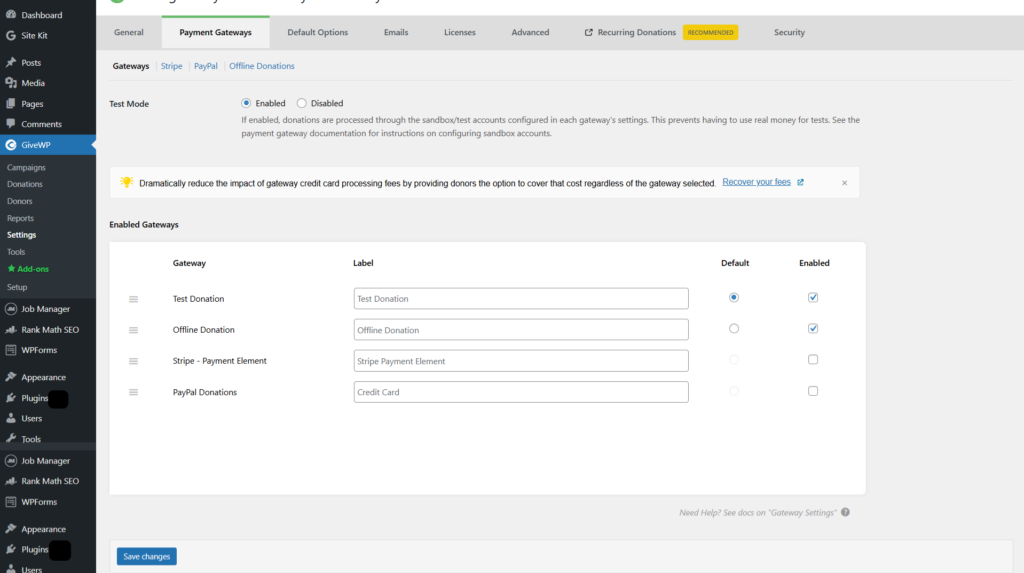This screenshot has width=1024, height=573.
Task: Click the PayPal Donations reorder handle
Action: 133,392
